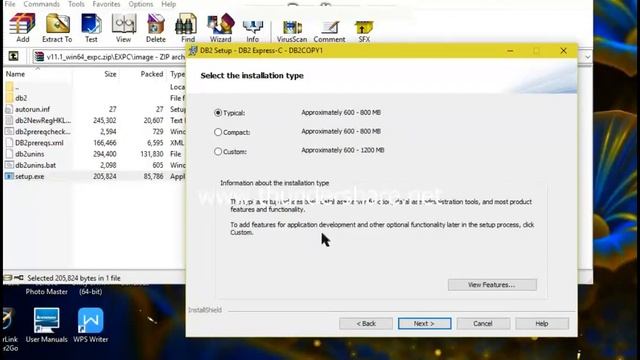The width and height of the screenshot is (640, 360).
Task: Select the db2unins.bat file
Action: (x=94, y=165)
